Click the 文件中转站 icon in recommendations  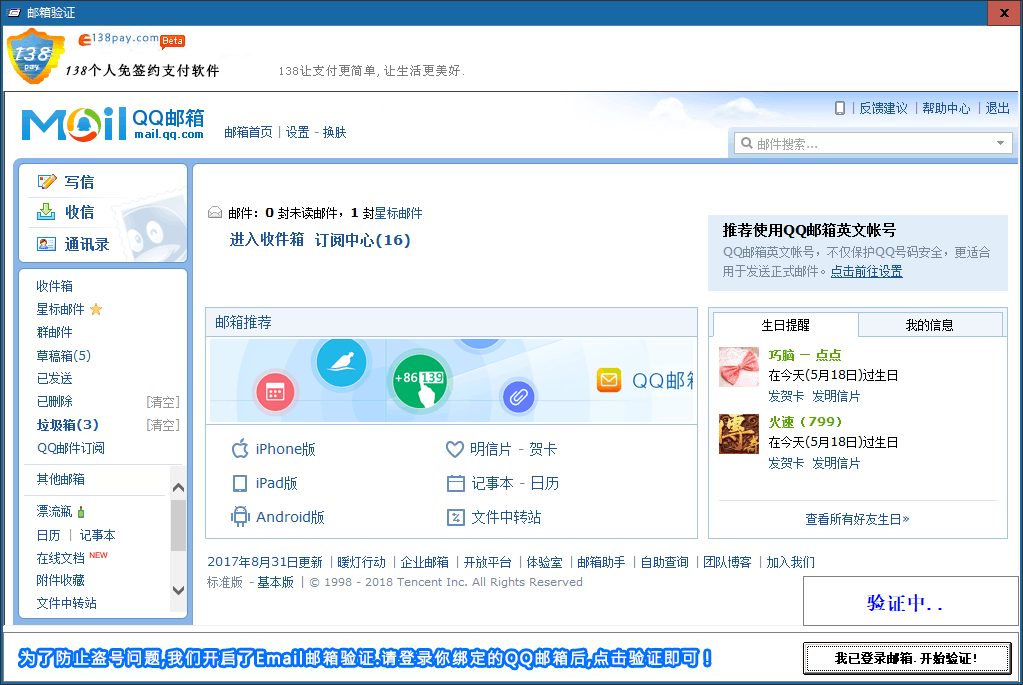pyautogui.click(x=455, y=517)
